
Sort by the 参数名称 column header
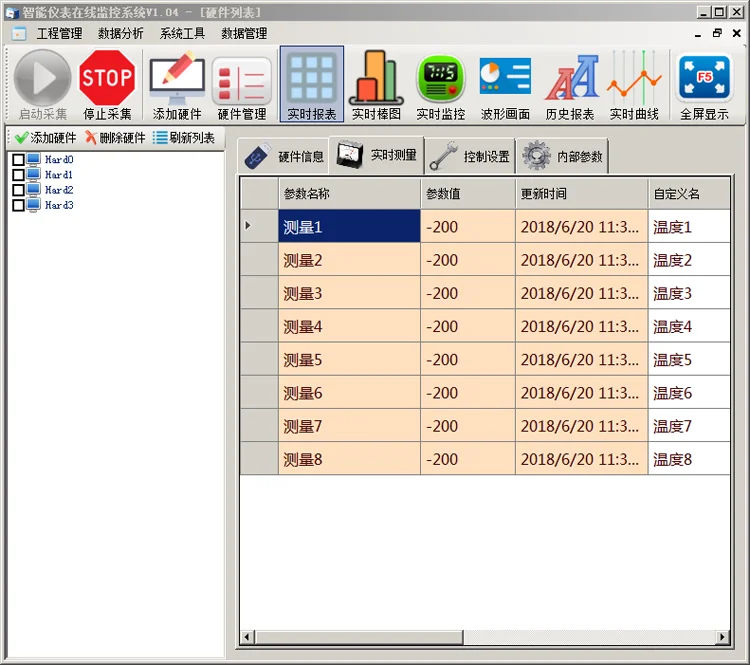coord(350,194)
